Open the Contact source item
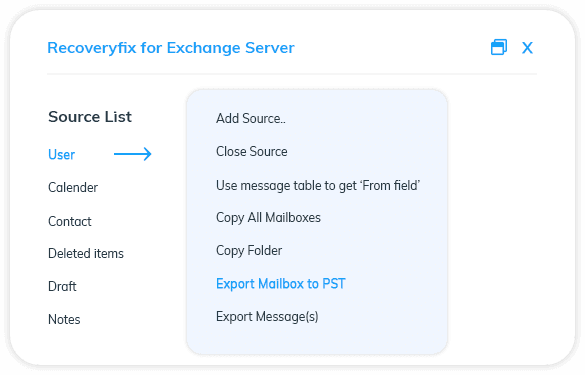Screen dimensions: 585x375 (x=70, y=221)
